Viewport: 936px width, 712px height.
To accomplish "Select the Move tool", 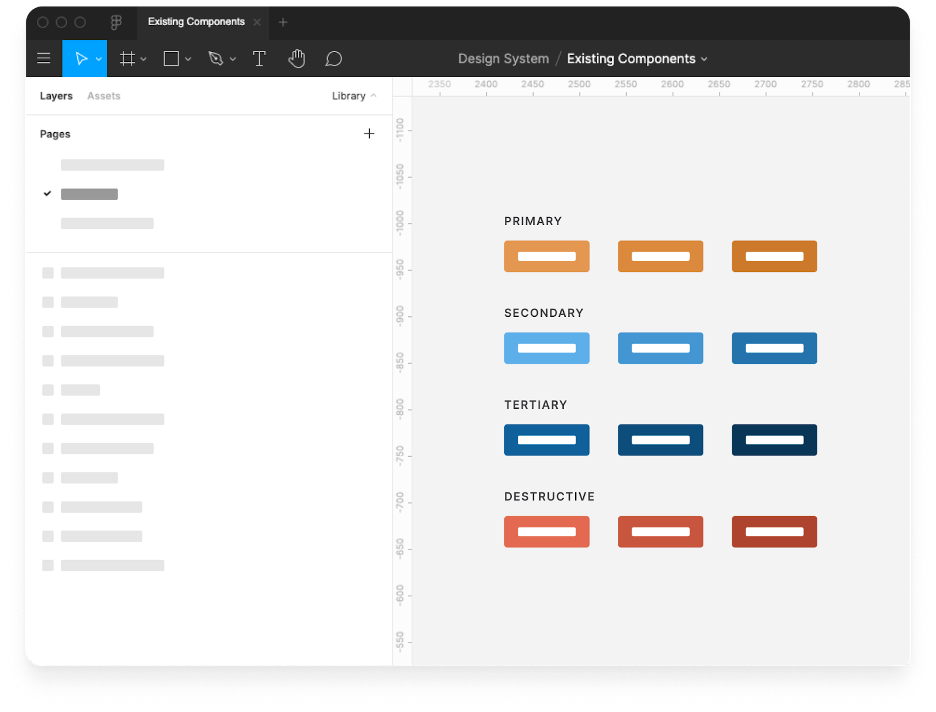I will pyautogui.click(x=80, y=59).
